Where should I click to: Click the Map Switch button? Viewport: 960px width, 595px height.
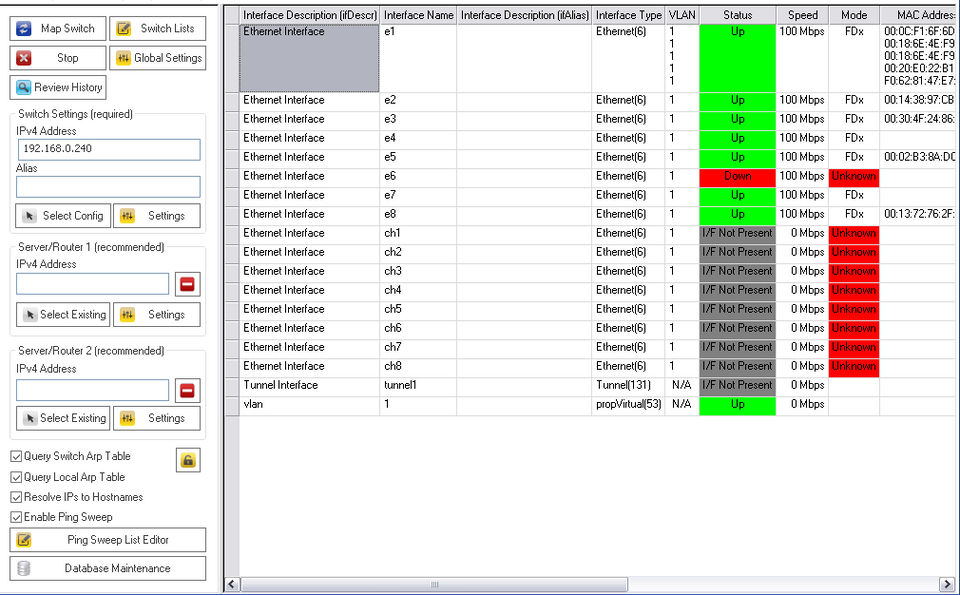click(58, 28)
